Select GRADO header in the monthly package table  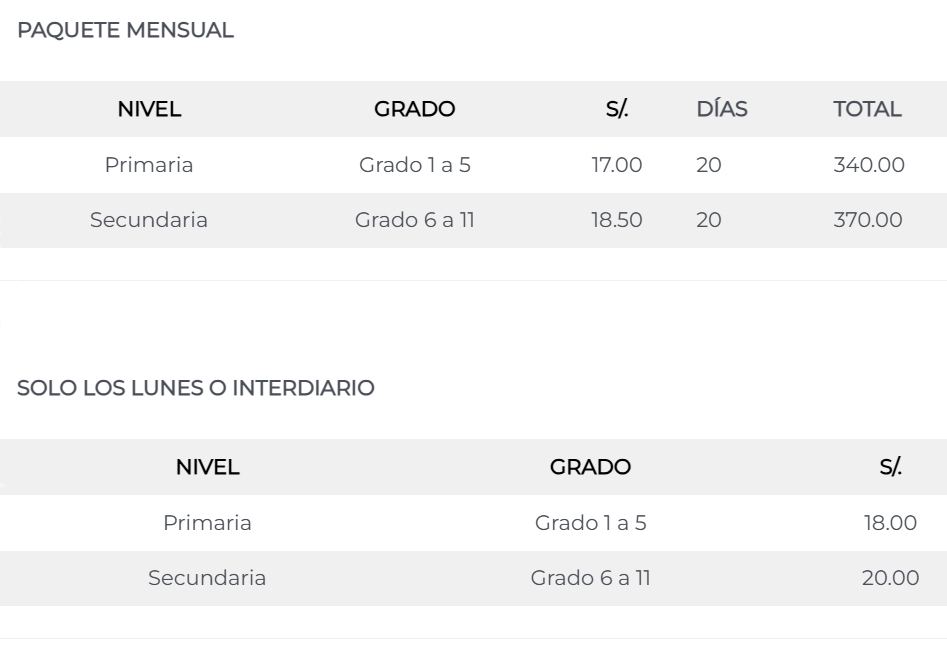(x=414, y=110)
